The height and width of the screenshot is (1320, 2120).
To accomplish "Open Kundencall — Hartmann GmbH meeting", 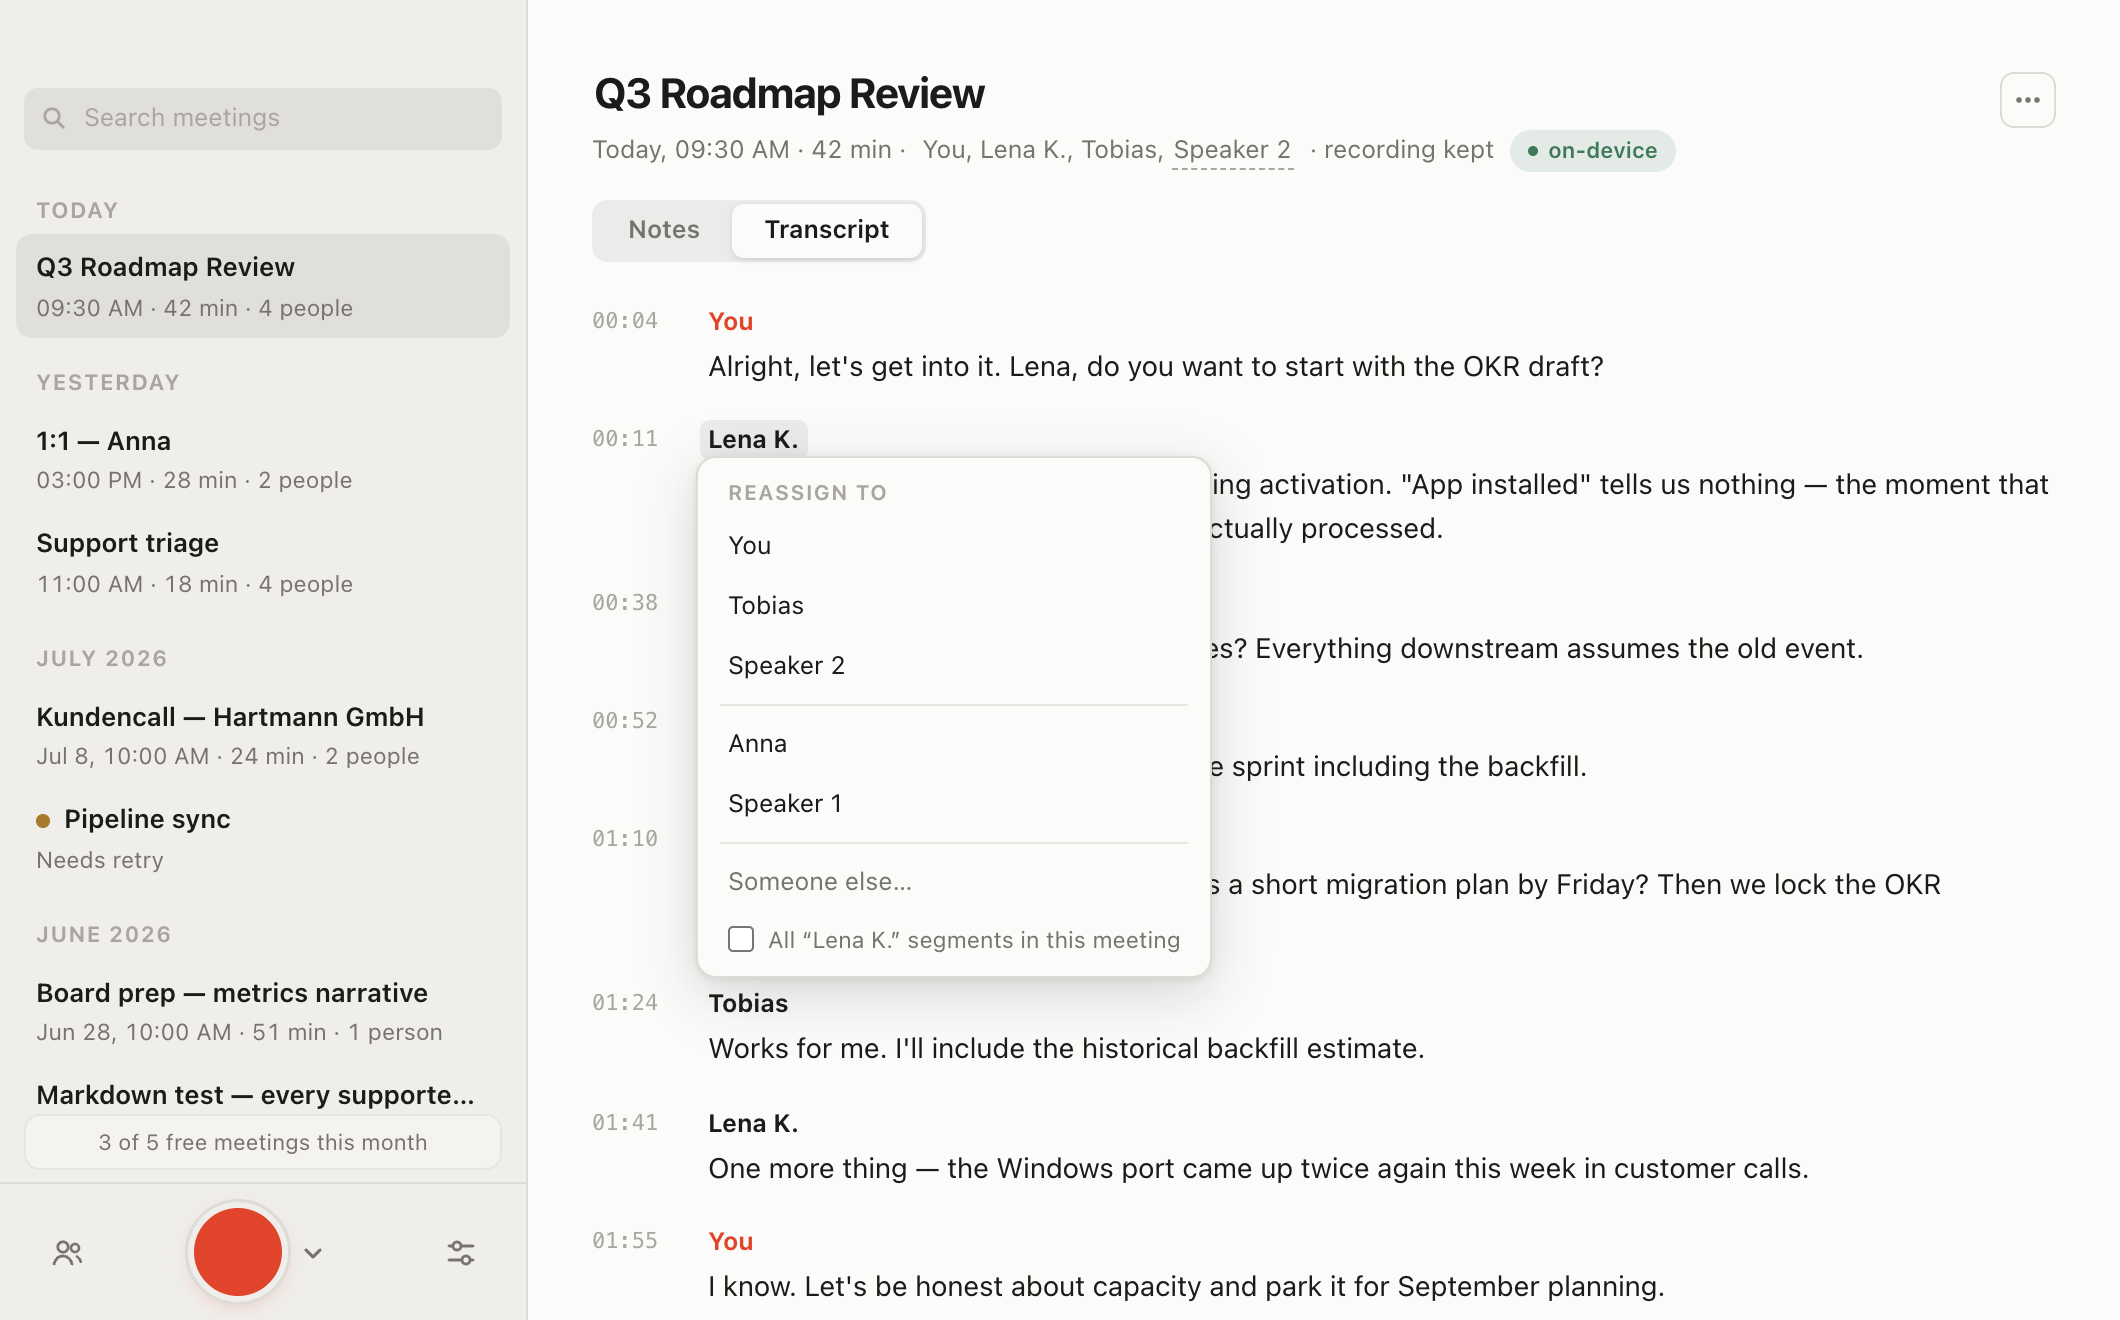I will (263, 736).
